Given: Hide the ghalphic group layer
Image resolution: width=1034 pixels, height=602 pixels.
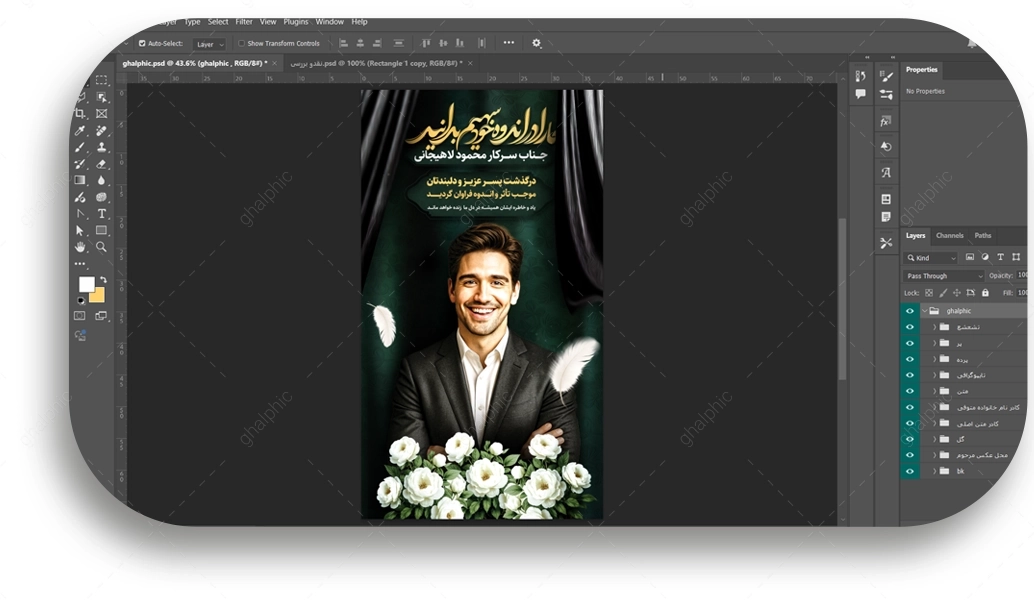Looking at the screenshot, I should 910,311.
